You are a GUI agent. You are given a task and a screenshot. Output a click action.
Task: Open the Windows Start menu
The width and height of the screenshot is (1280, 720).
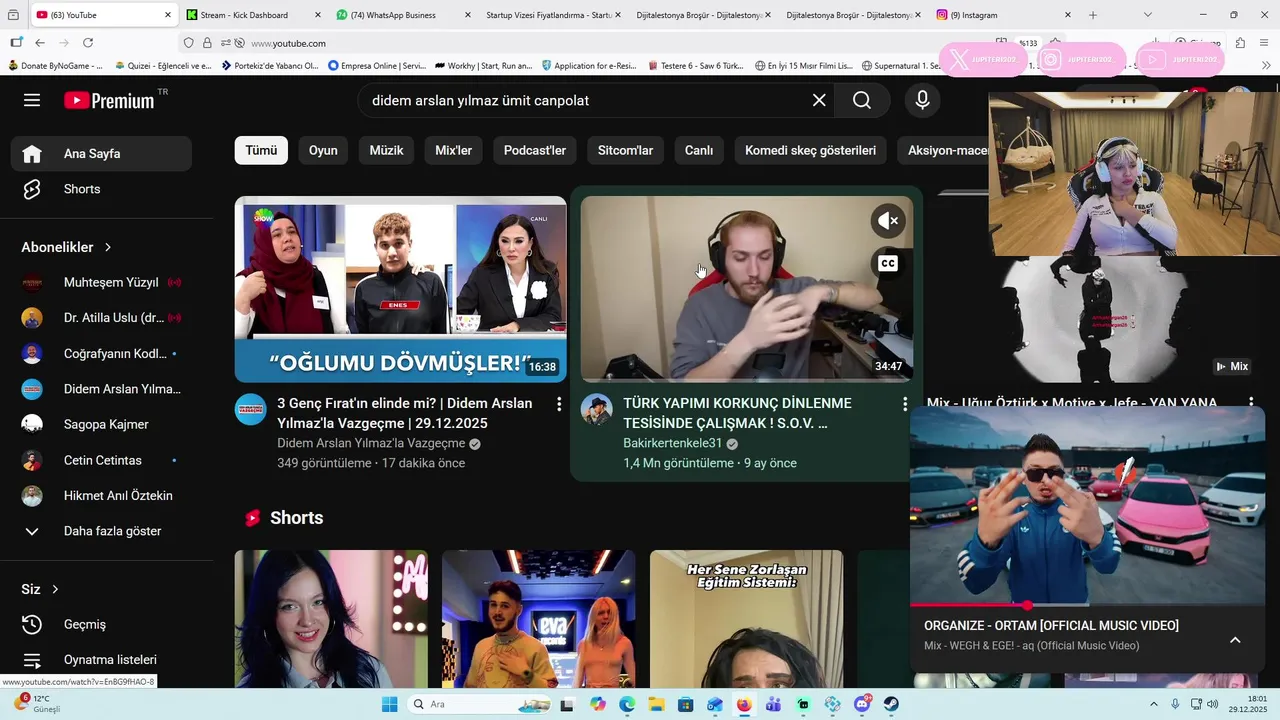[x=390, y=704]
